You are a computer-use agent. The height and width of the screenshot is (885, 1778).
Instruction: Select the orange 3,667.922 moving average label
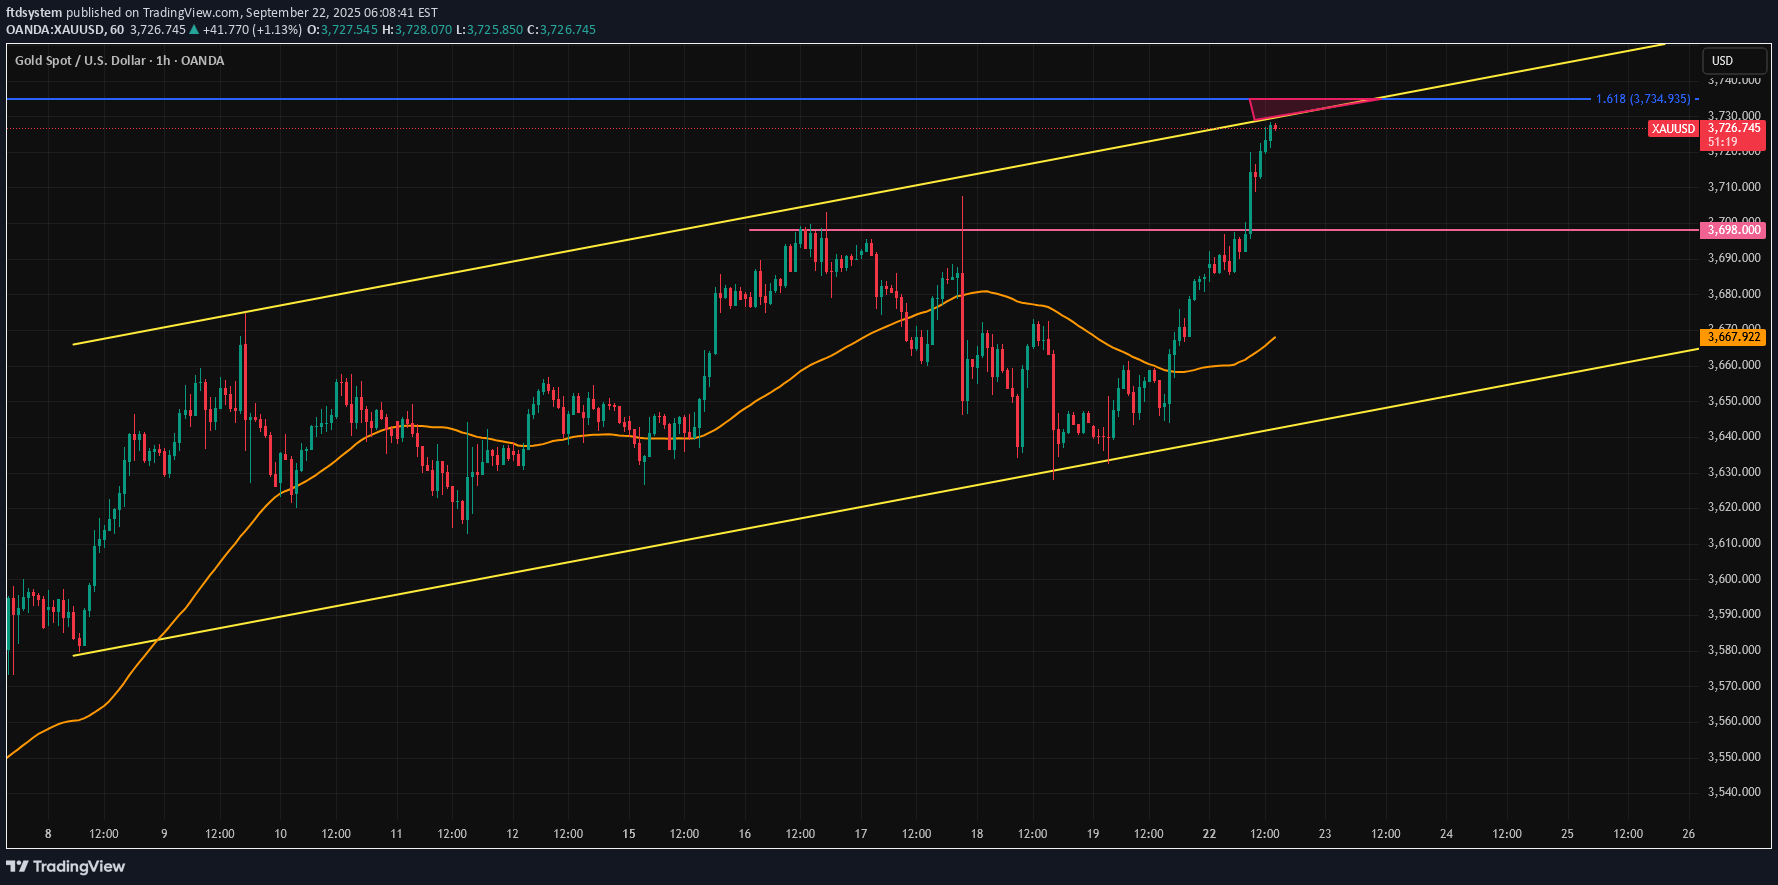tap(1733, 337)
